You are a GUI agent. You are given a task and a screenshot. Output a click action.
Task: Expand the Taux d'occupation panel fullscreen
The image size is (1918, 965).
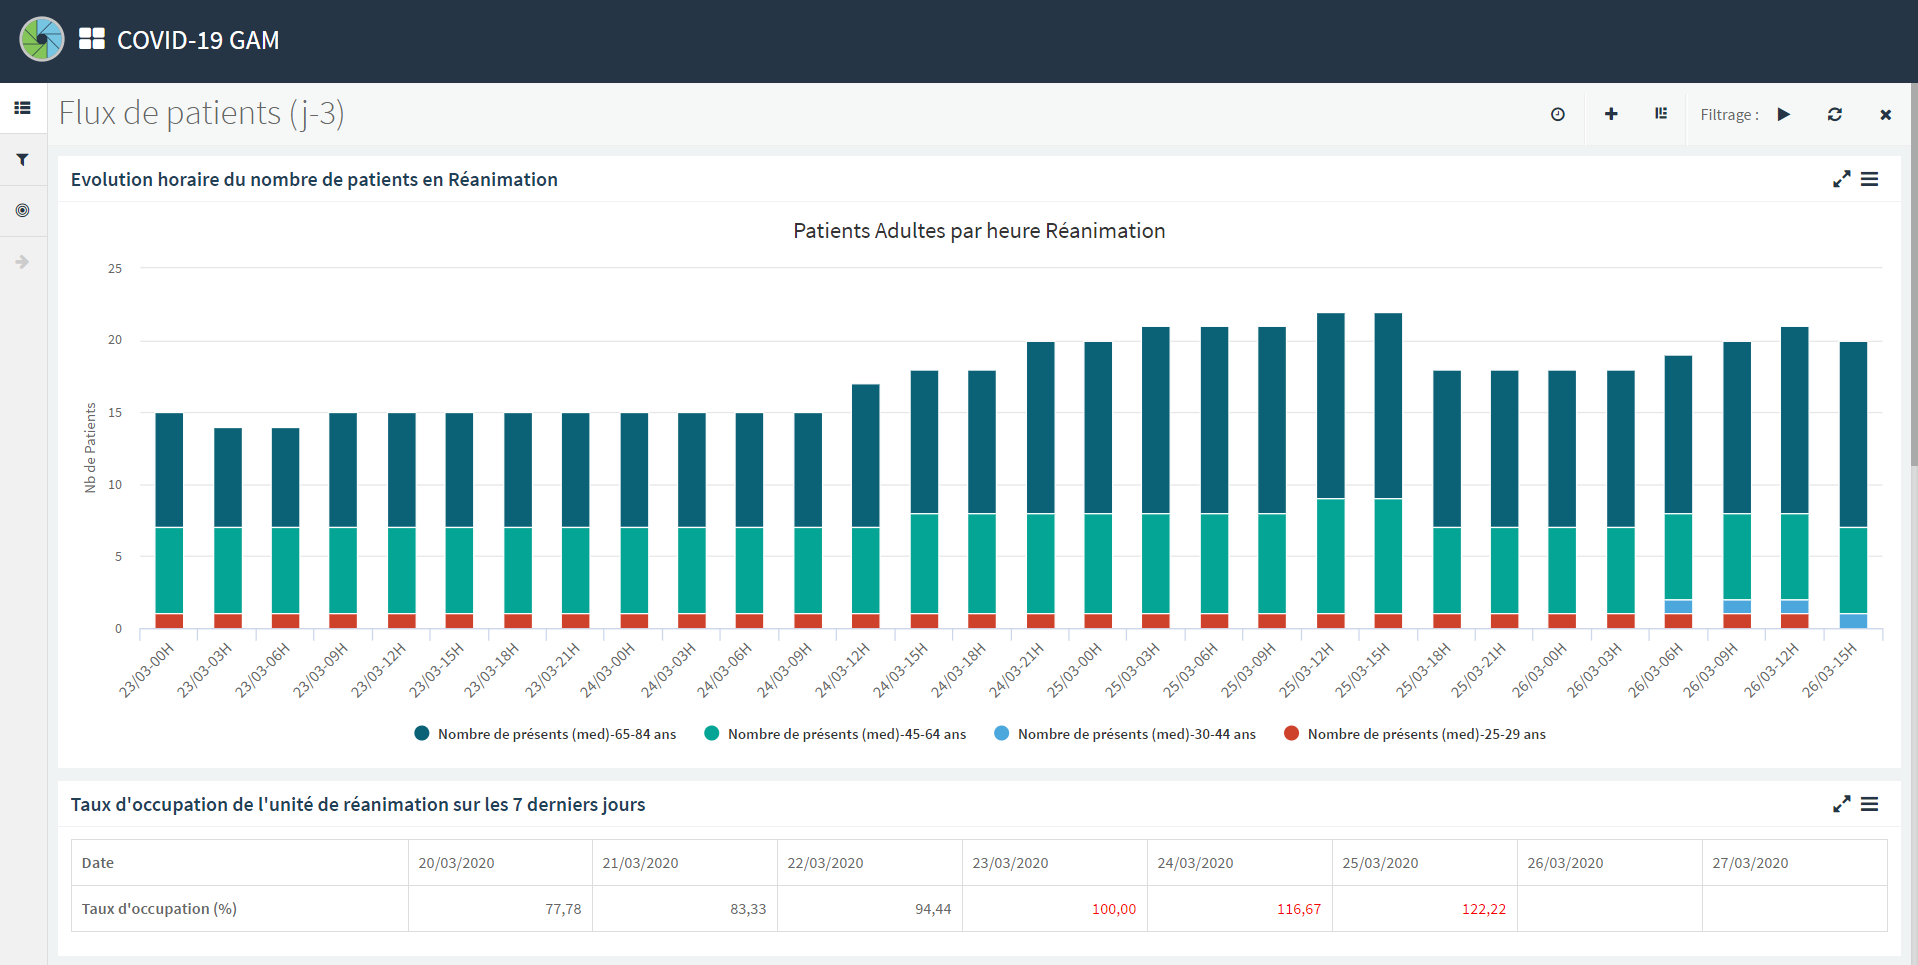coord(1841,804)
